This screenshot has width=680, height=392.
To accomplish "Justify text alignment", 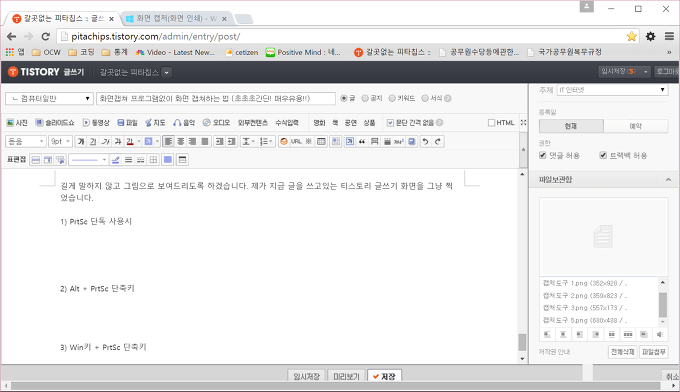I will click(x=205, y=141).
